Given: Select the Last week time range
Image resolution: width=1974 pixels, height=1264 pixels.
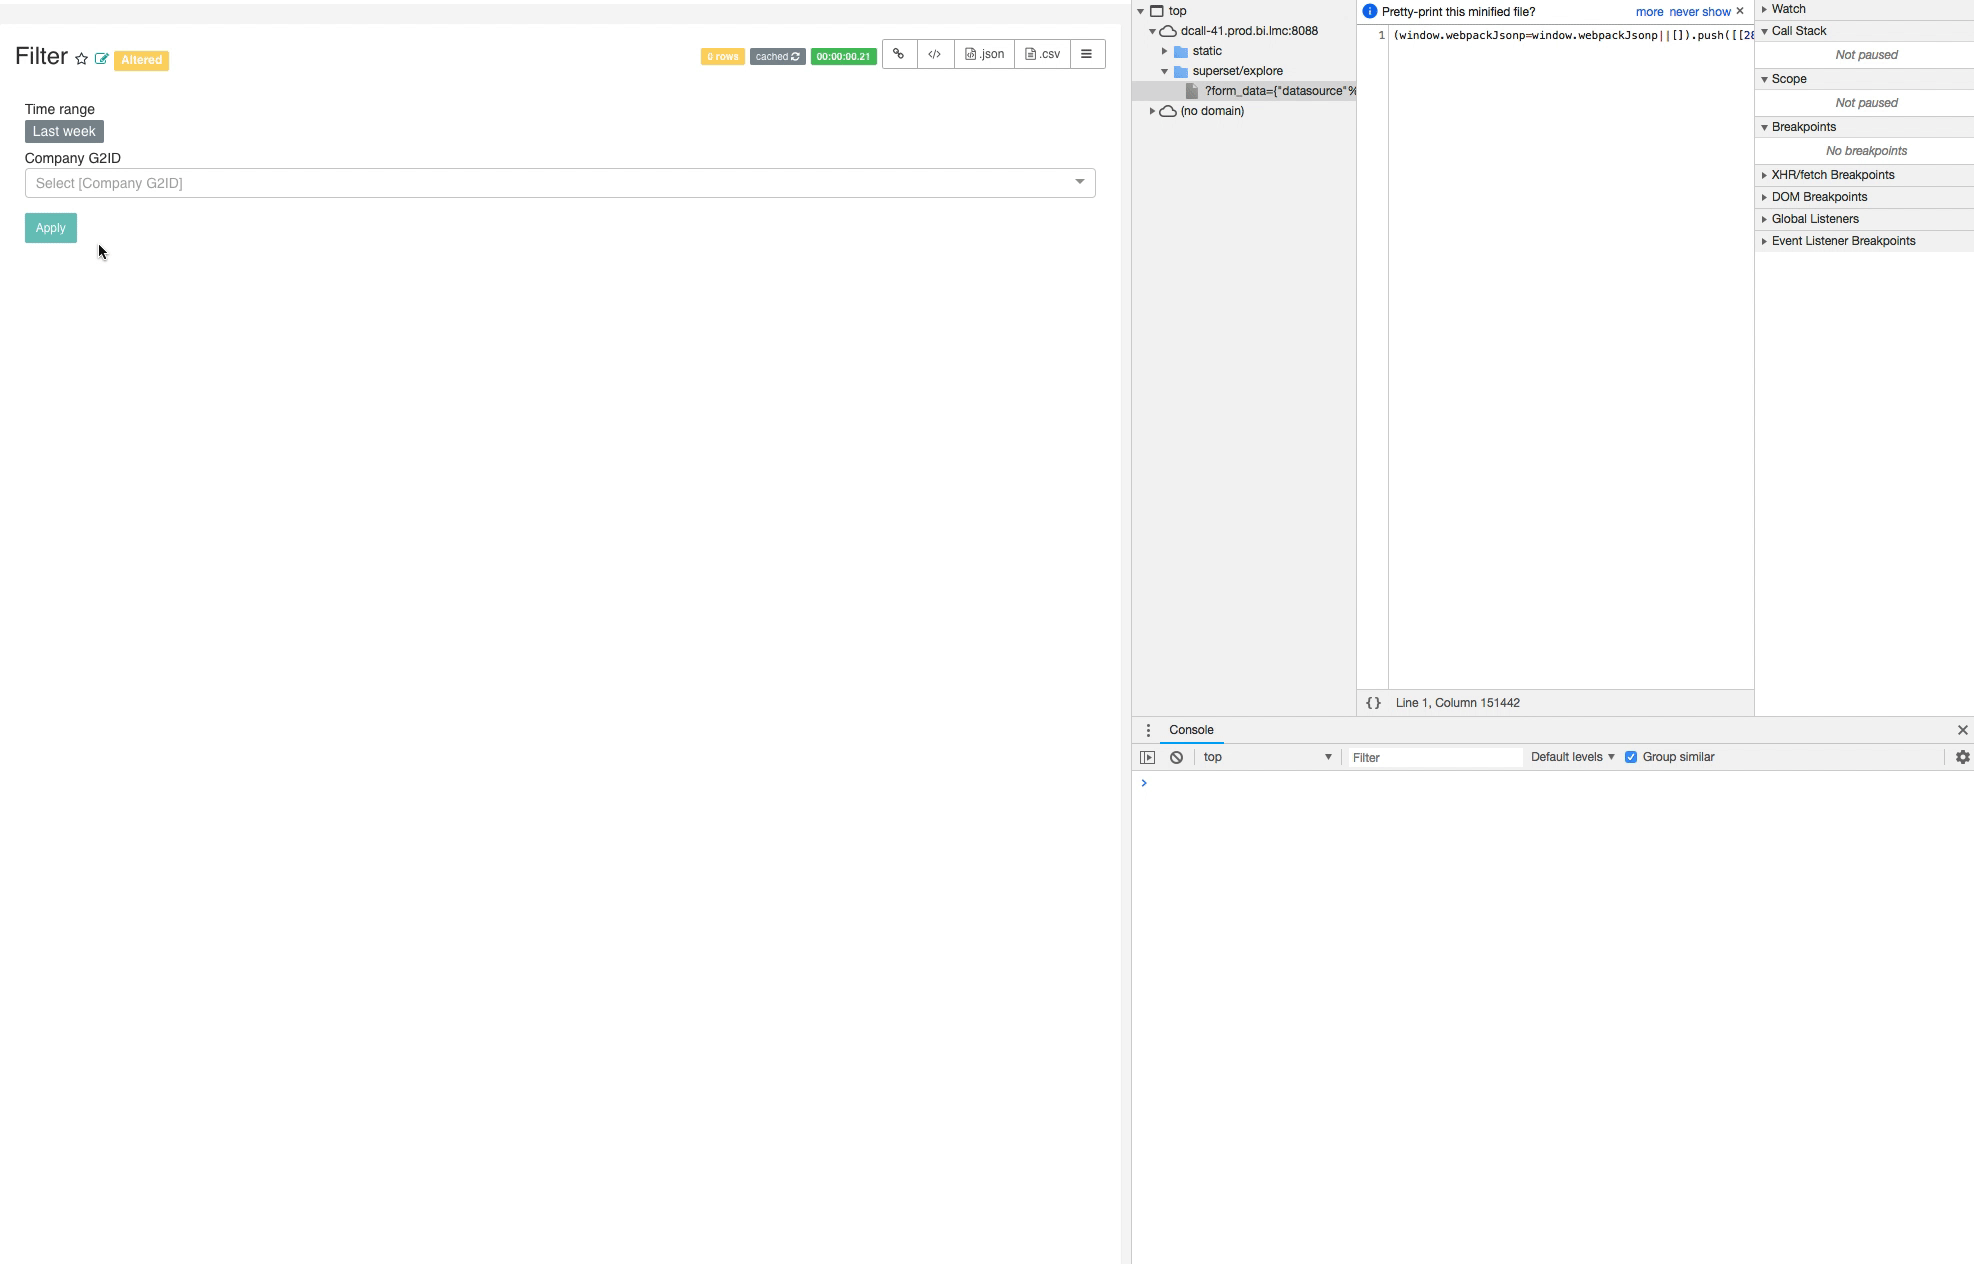Looking at the screenshot, I should tap(63, 131).
